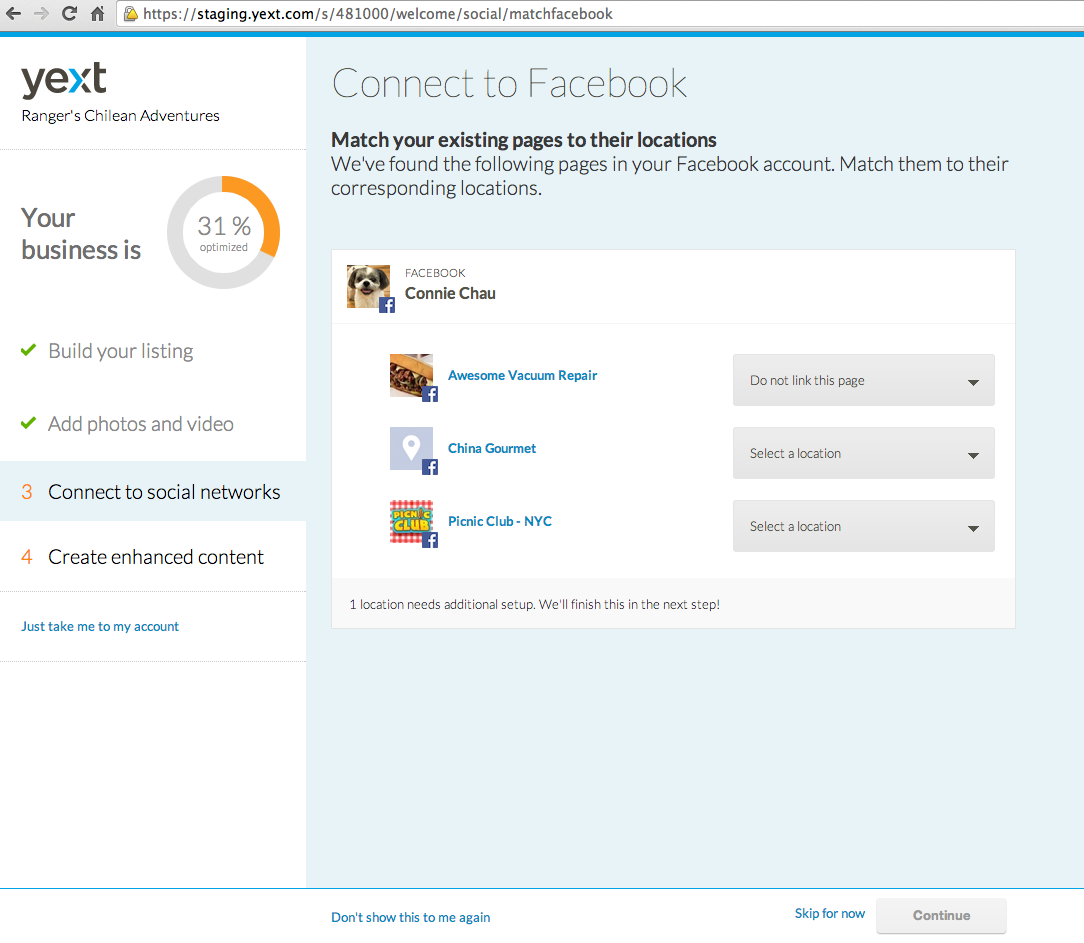Follow Just take me to my account link
Screen dimensions: 1084x943
100,626
